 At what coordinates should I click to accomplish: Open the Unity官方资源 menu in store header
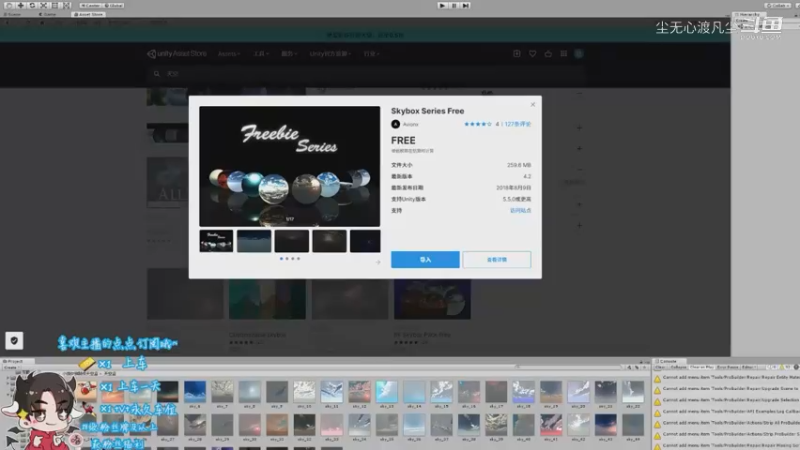point(330,54)
